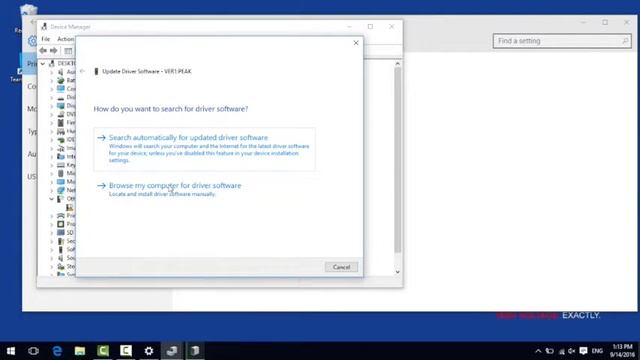640x360 pixels.
Task: Select the Imaging devices category icon
Action: [61, 148]
